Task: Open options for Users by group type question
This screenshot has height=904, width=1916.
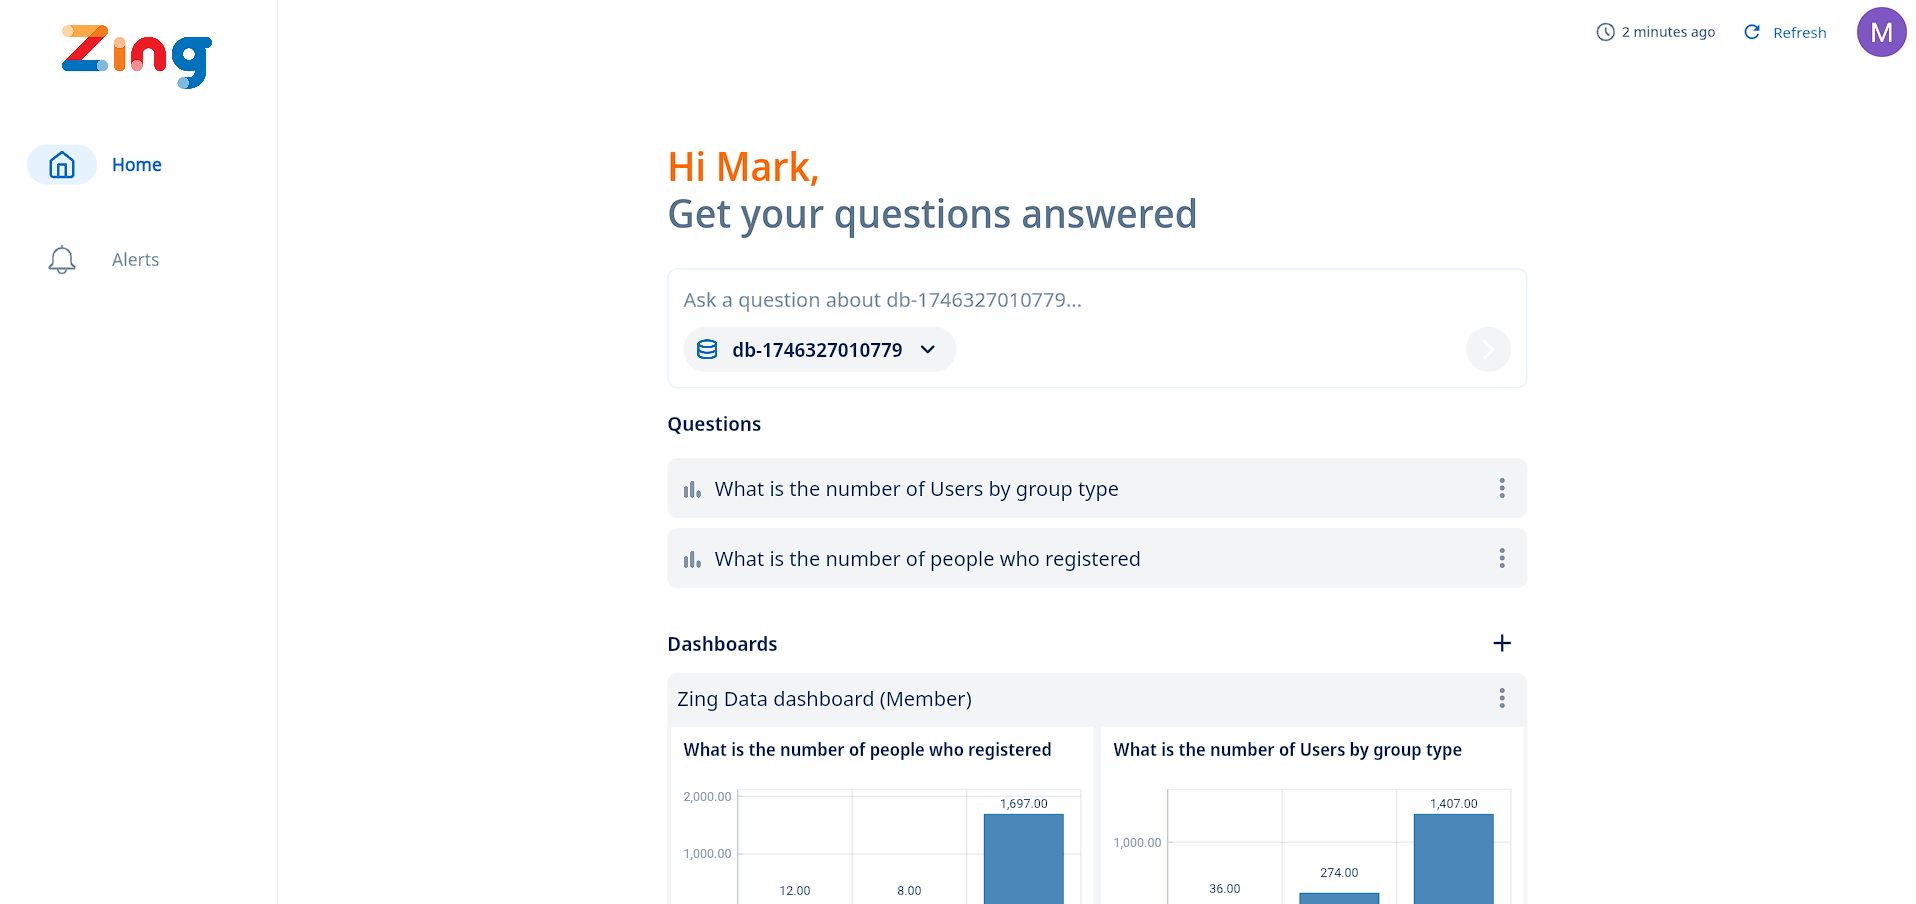Action: coord(1501,488)
